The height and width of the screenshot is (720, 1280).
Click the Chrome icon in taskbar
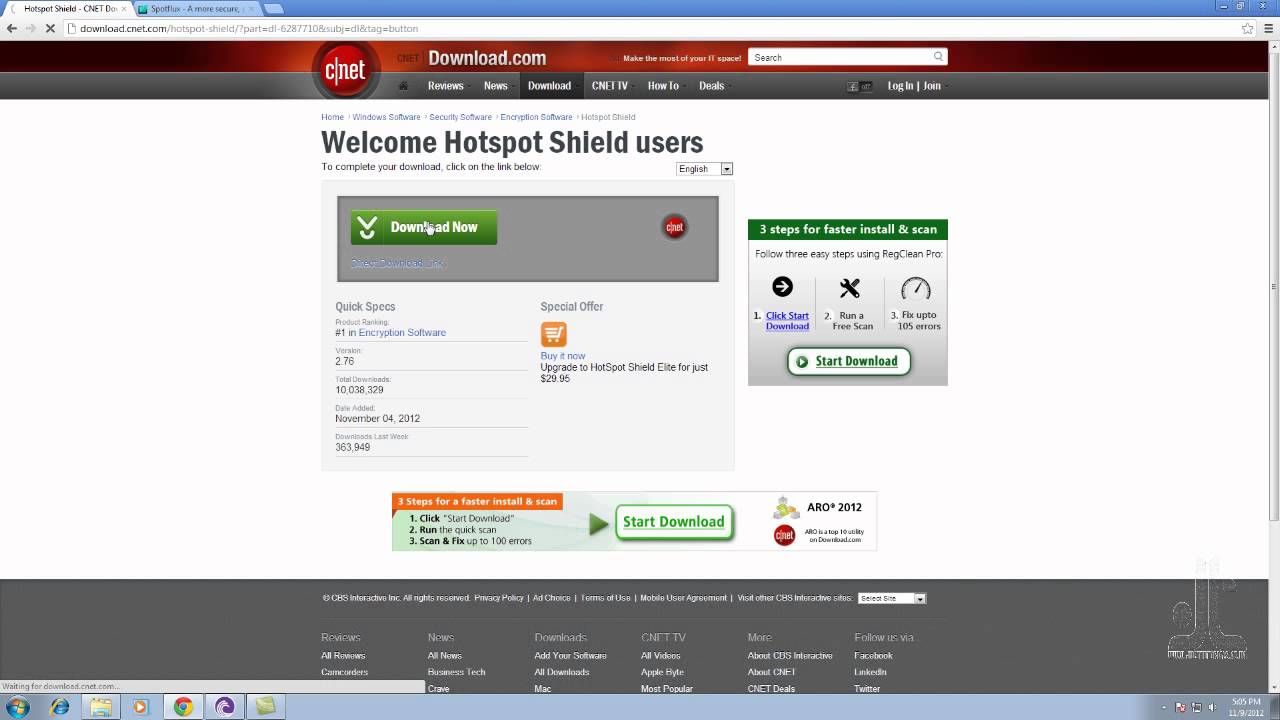pyautogui.click(x=183, y=707)
